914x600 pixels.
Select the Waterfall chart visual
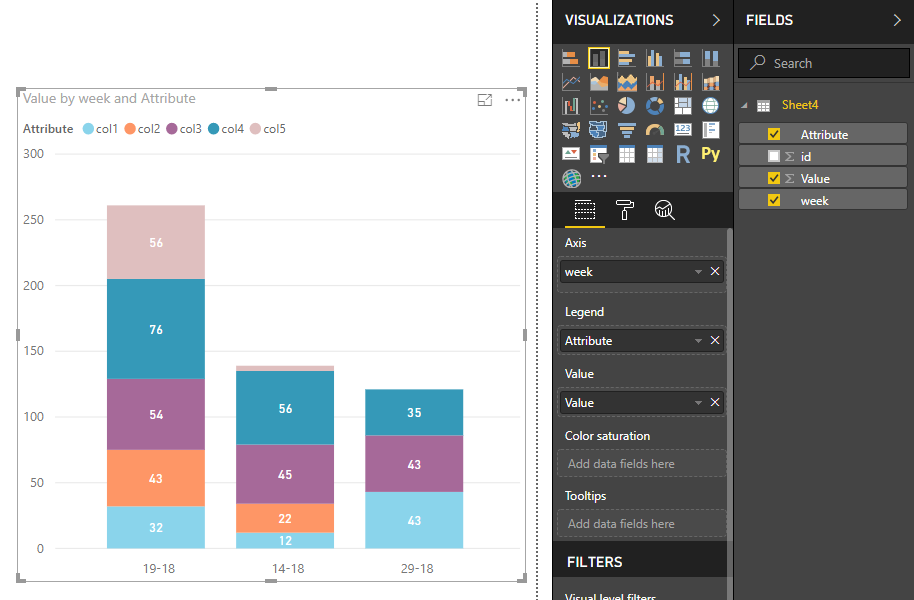(x=571, y=106)
